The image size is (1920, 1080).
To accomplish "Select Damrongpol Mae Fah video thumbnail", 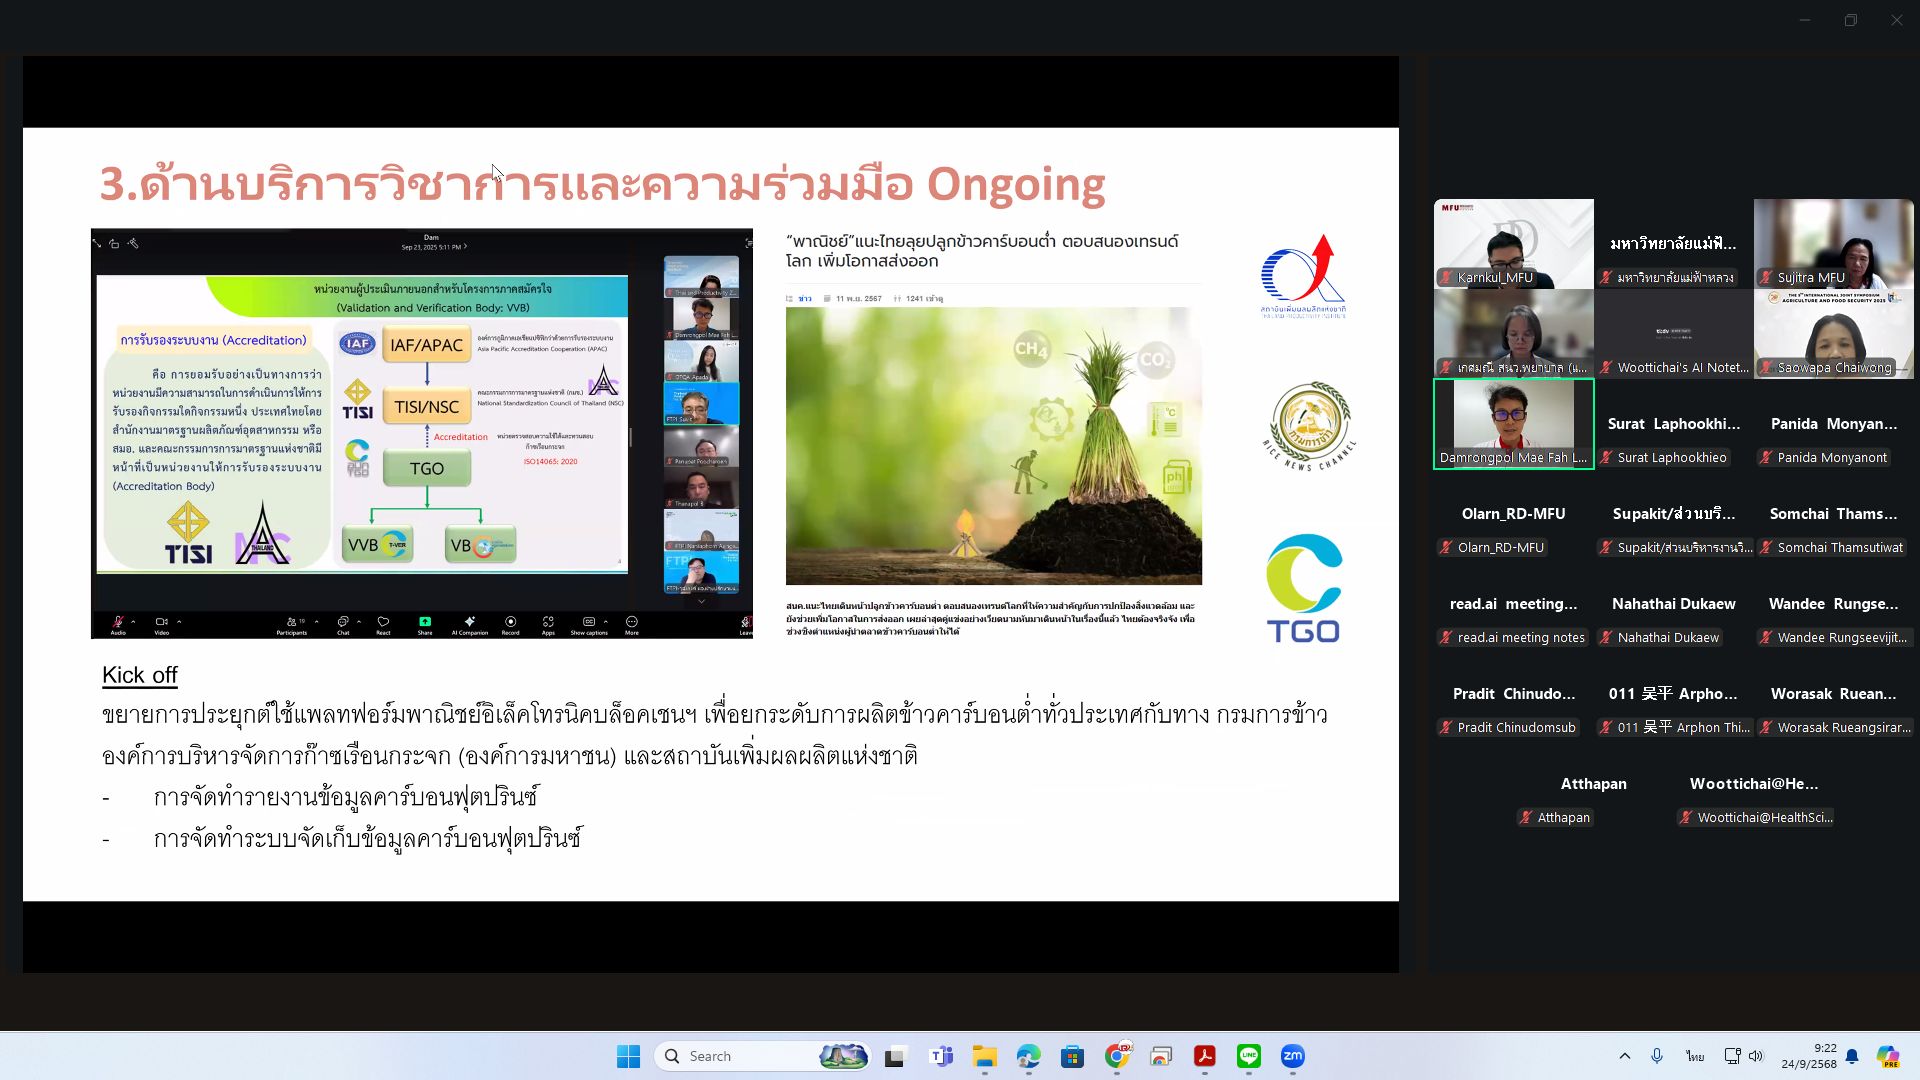I will tap(1513, 423).
